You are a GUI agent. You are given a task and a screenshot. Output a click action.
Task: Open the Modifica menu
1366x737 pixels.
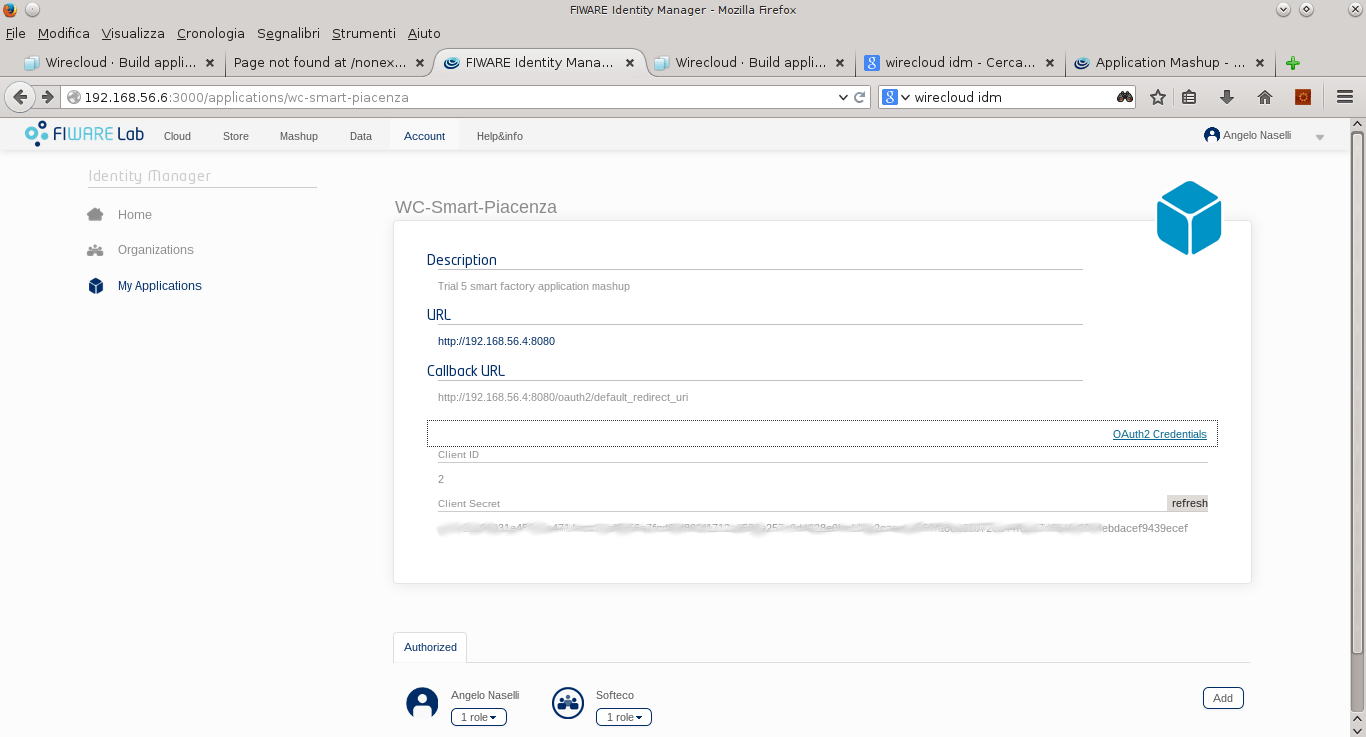click(x=63, y=33)
